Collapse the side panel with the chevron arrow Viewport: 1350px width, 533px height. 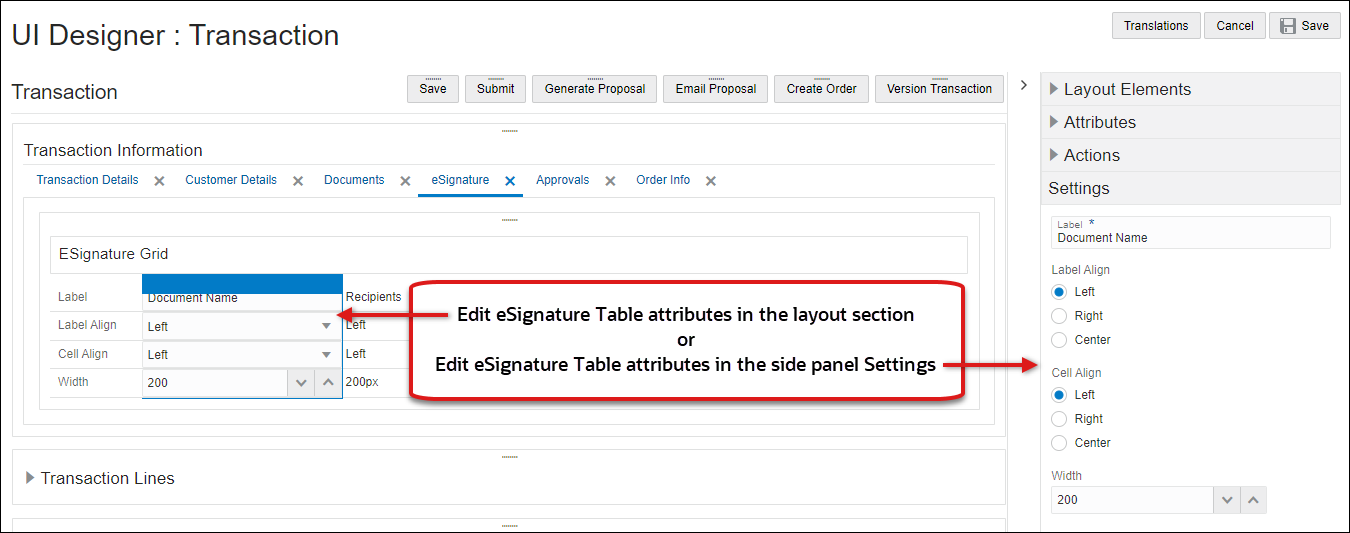pyautogui.click(x=1024, y=86)
